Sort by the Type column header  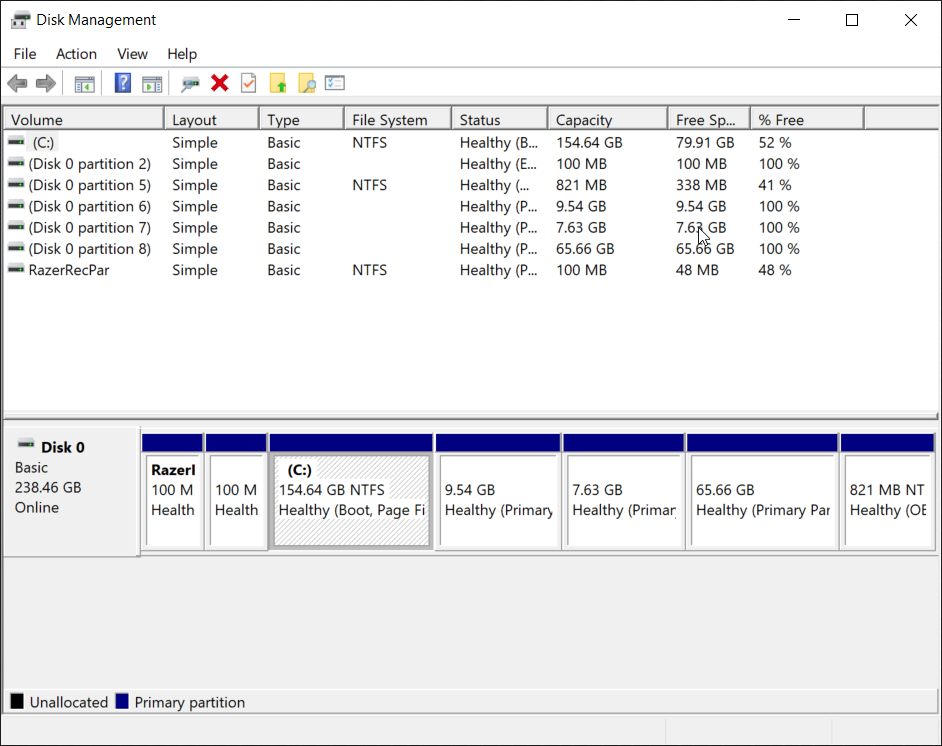302,120
